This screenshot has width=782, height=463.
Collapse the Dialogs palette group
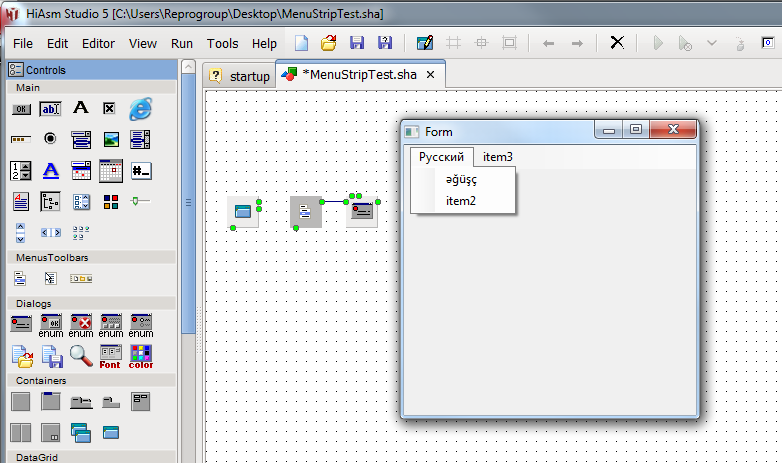point(92,303)
